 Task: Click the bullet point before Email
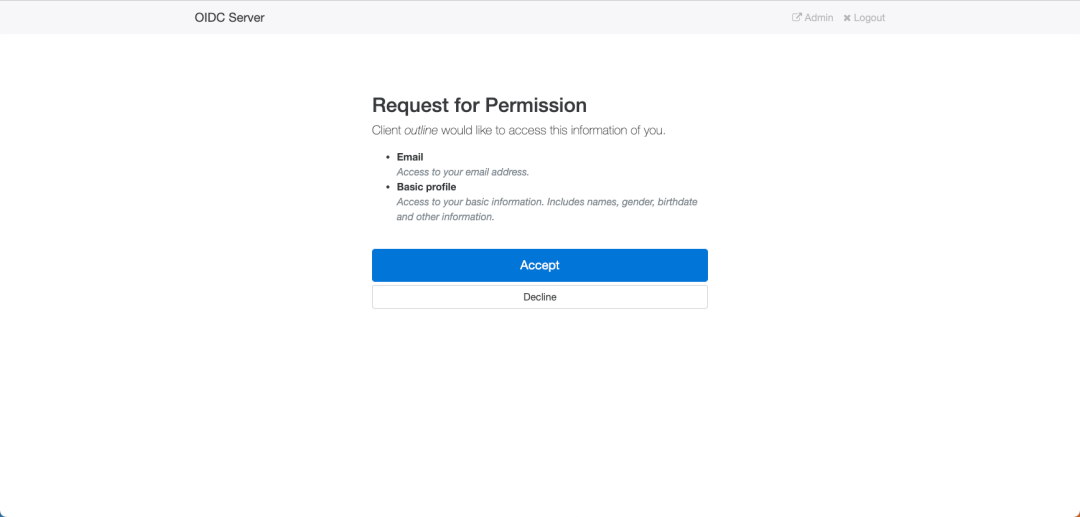(x=388, y=158)
